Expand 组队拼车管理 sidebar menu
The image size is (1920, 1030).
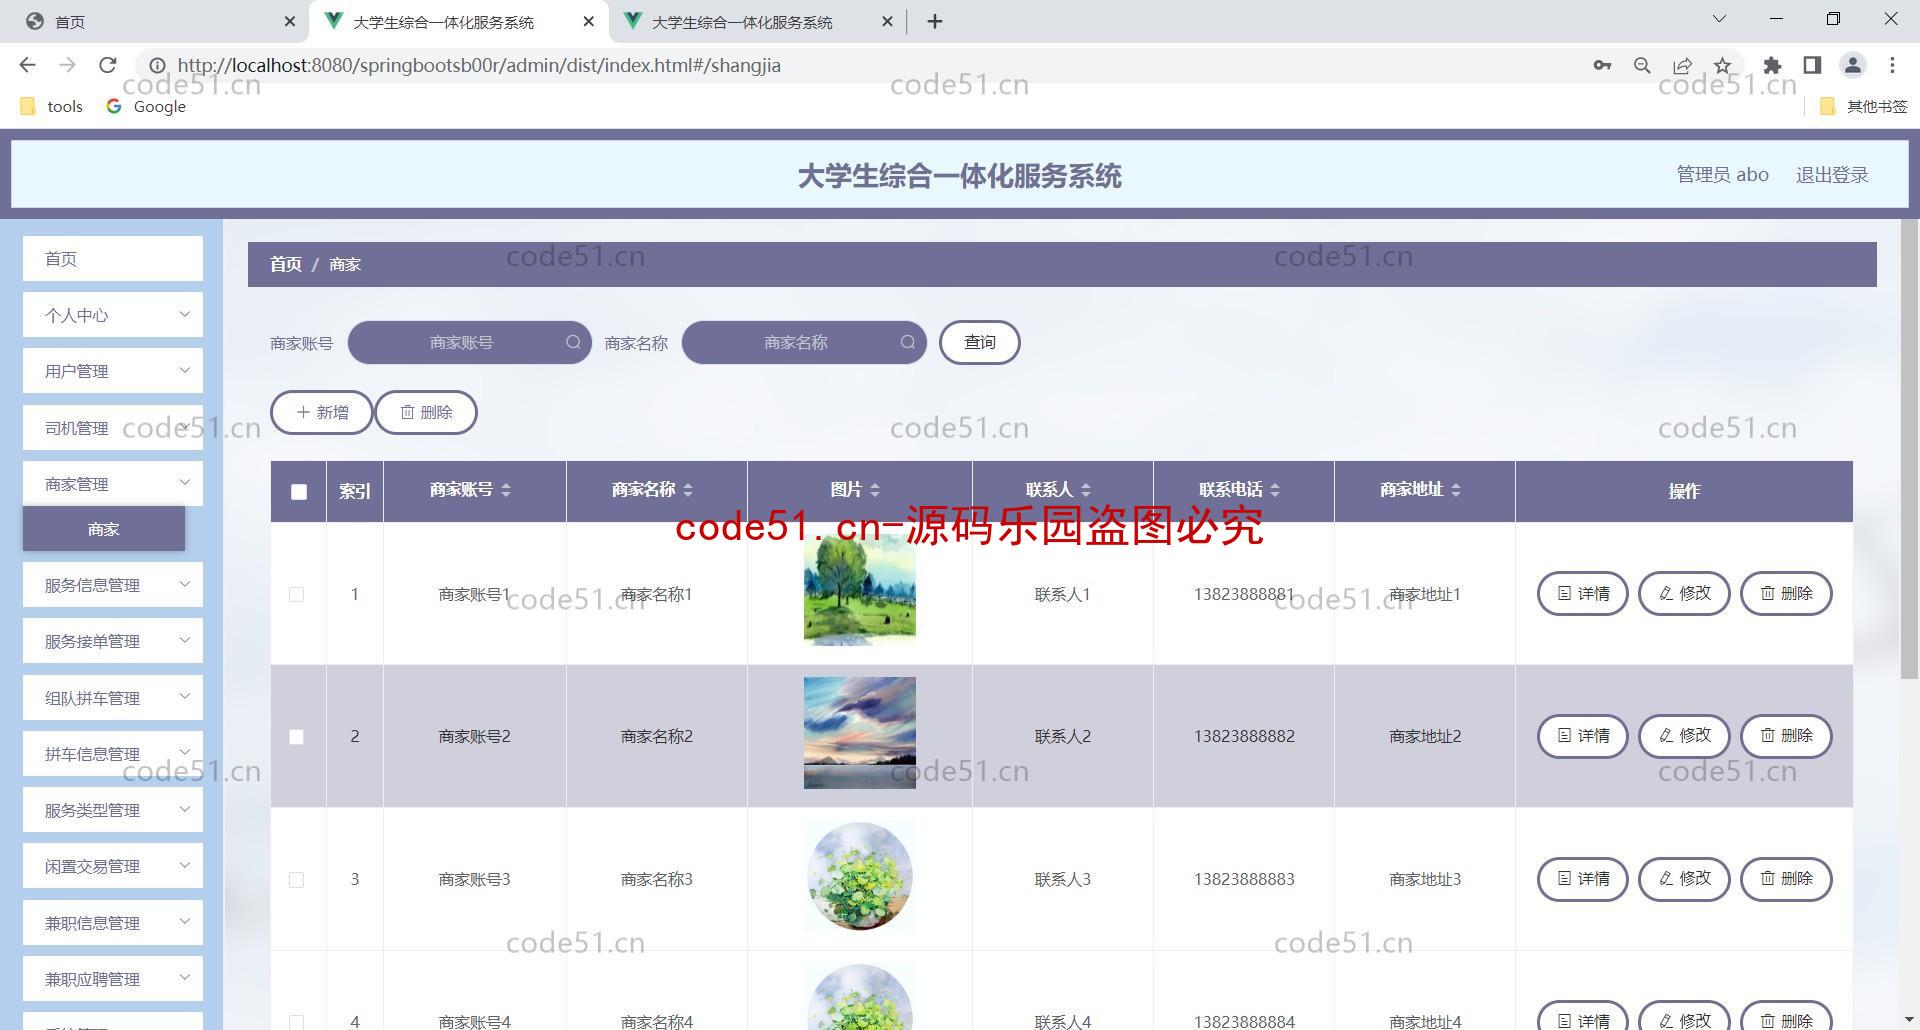point(113,698)
